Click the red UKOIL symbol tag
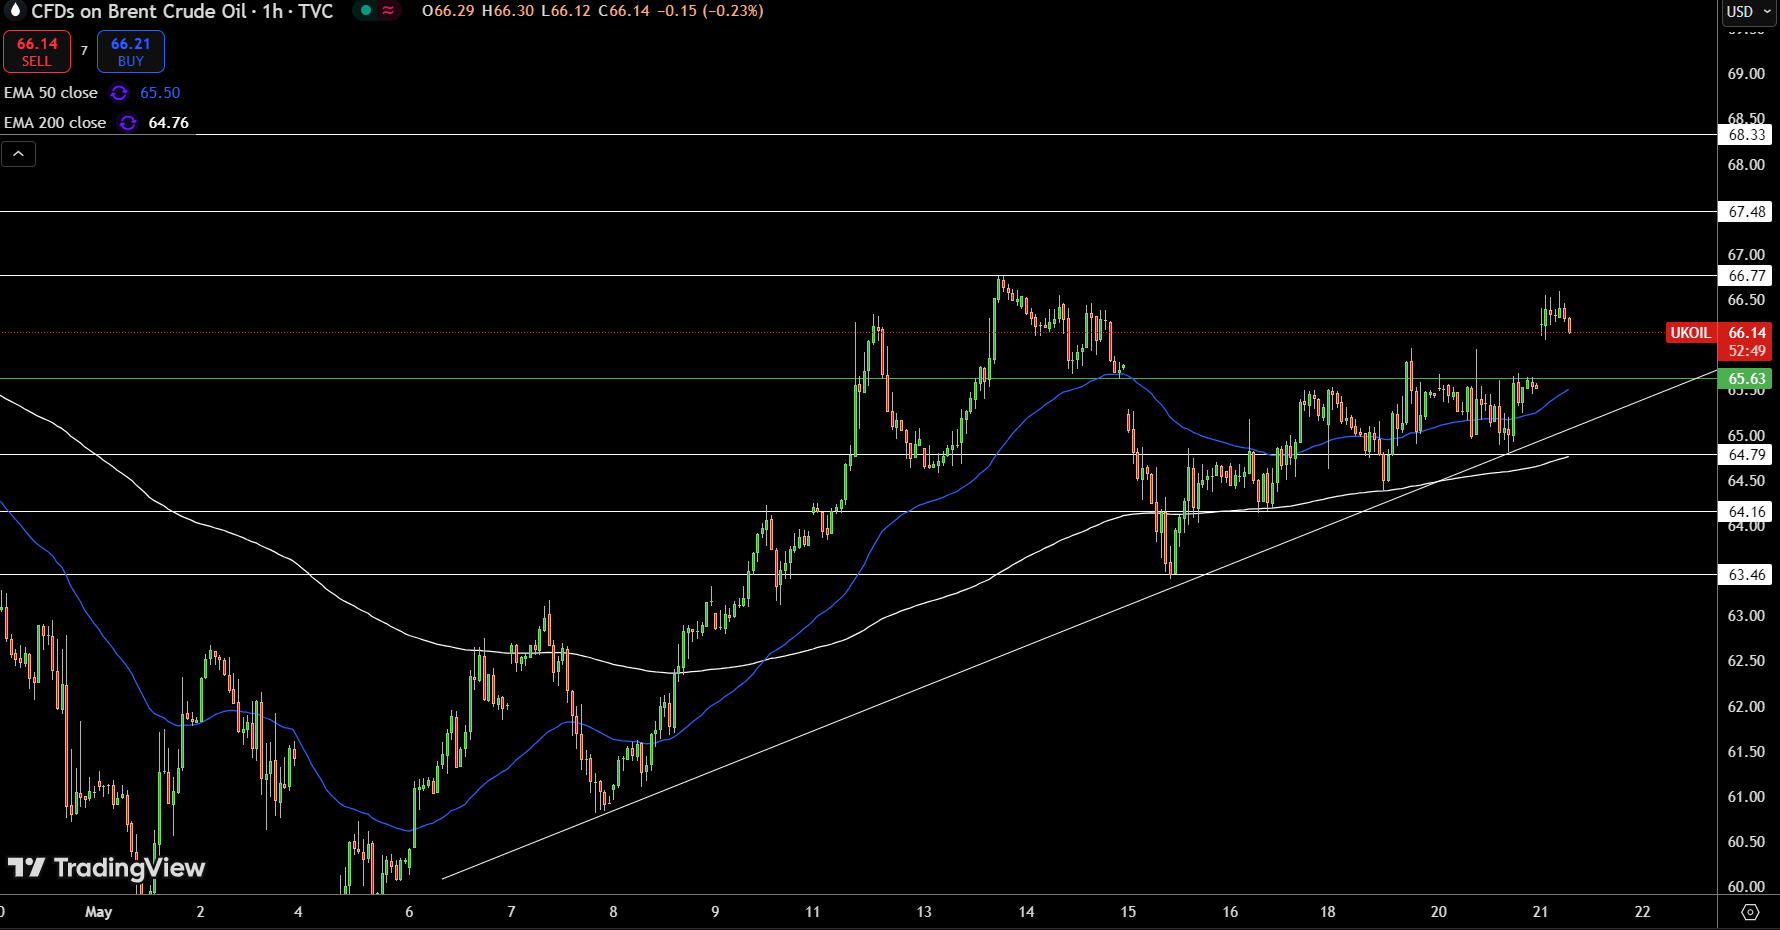The height and width of the screenshot is (930, 1780). click(1691, 333)
